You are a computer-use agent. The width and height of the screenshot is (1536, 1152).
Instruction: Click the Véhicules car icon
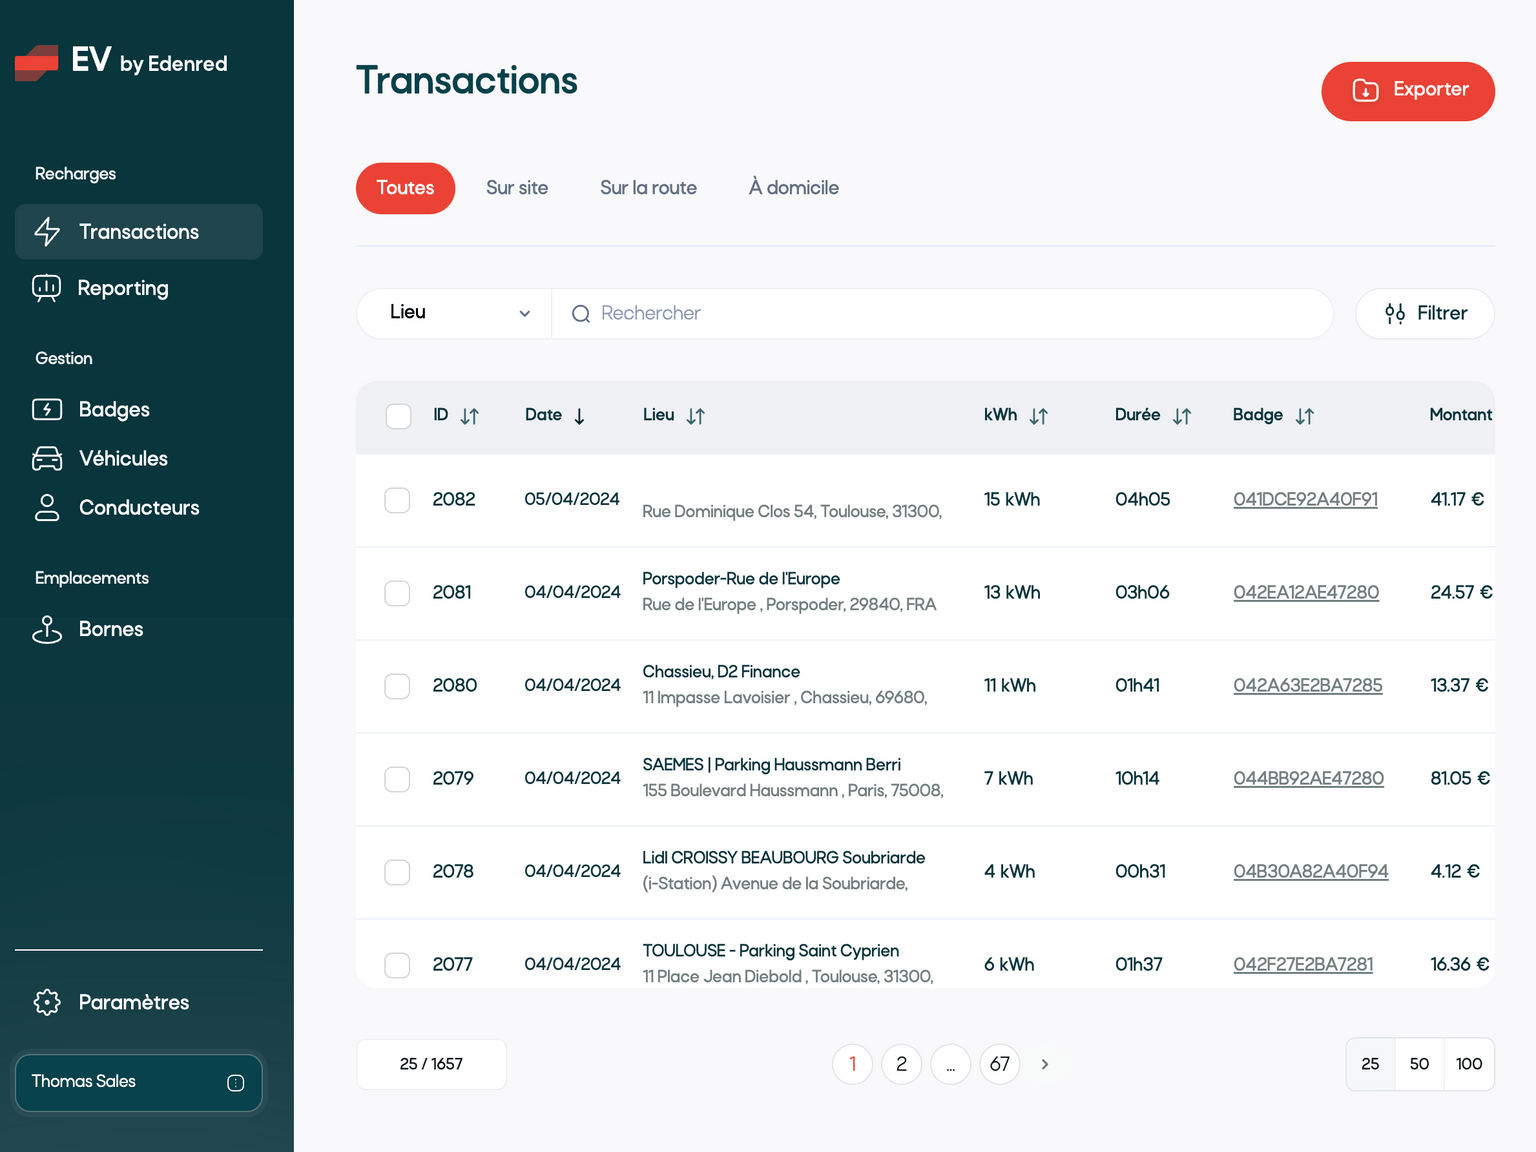tap(47, 458)
